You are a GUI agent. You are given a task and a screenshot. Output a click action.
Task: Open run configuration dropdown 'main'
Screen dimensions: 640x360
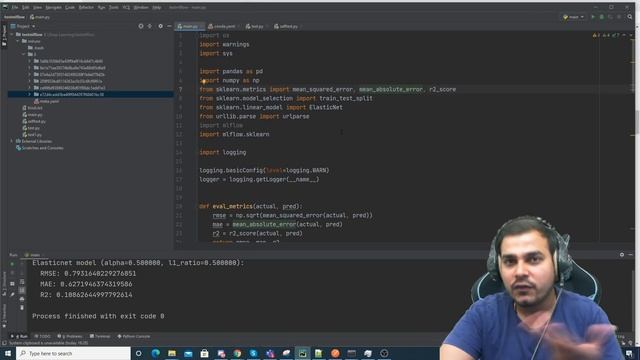click(x=573, y=17)
